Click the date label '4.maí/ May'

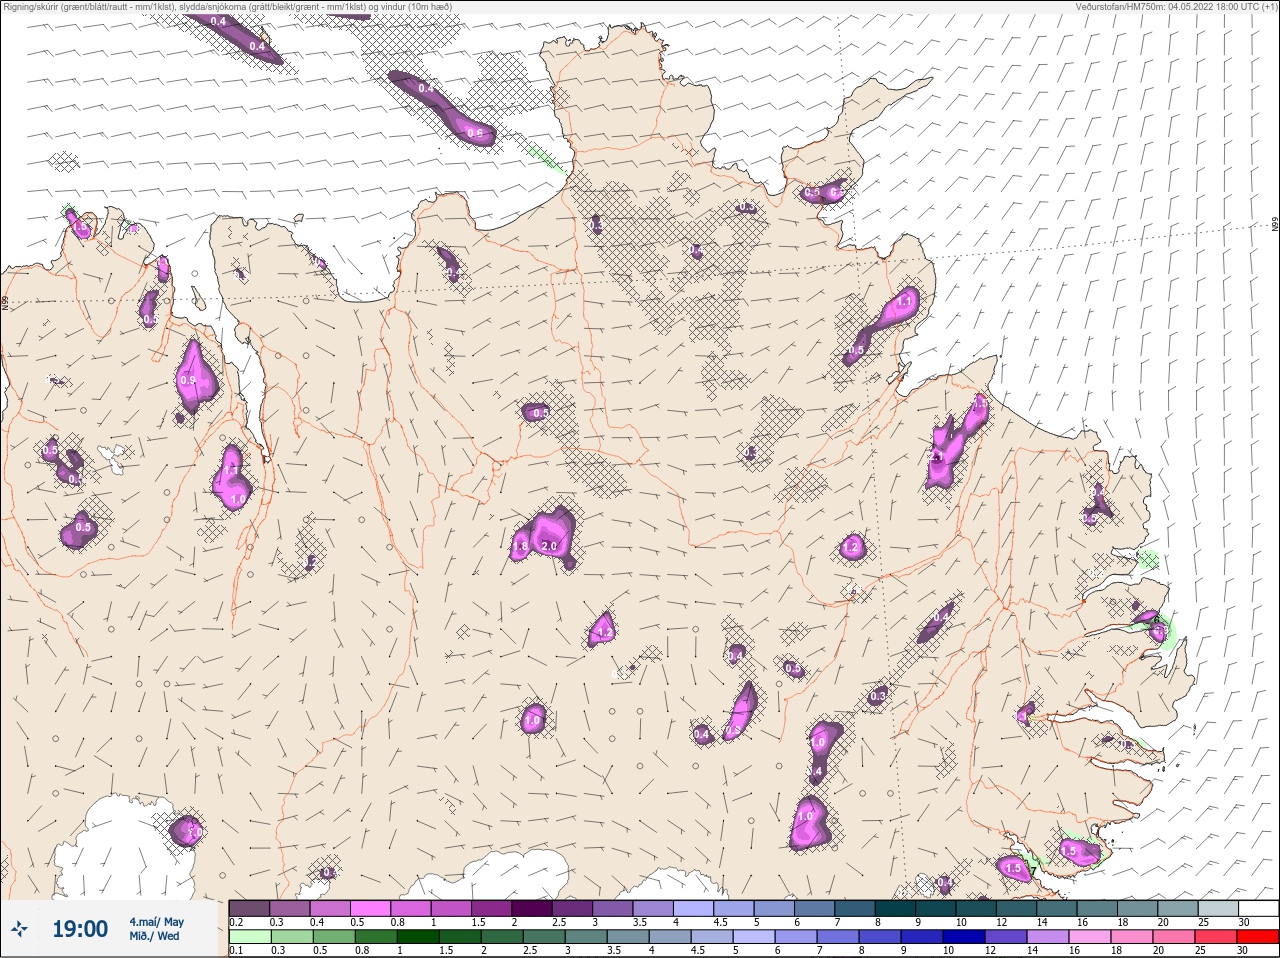point(156,922)
